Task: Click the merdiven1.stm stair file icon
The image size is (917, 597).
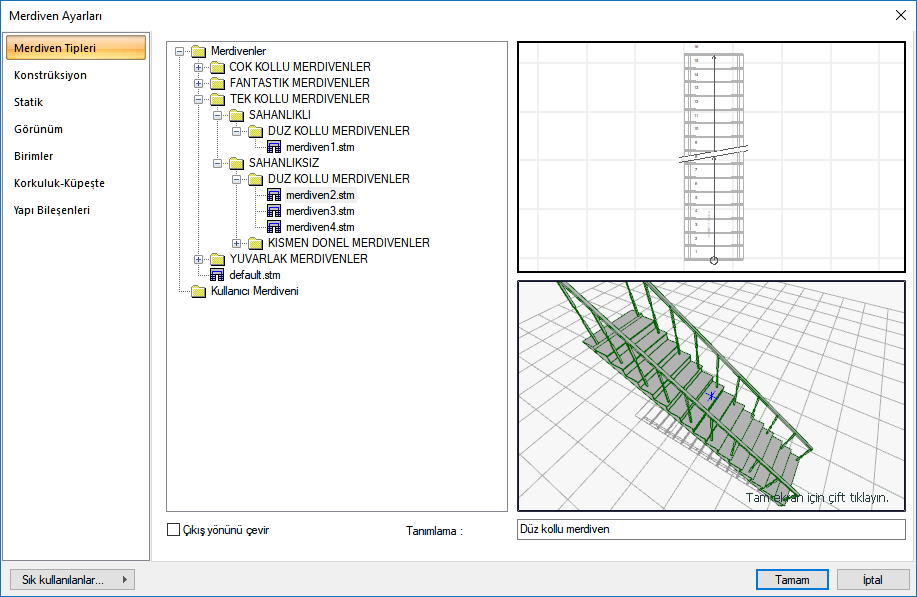Action: tap(274, 147)
